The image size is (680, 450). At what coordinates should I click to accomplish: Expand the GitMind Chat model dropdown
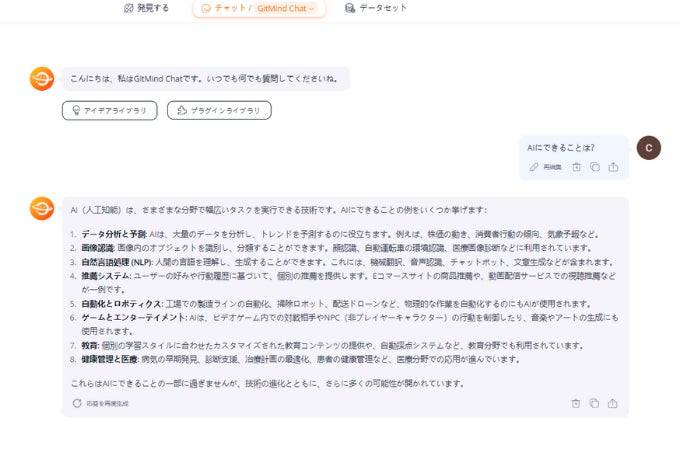pyautogui.click(x=284, y=8)
